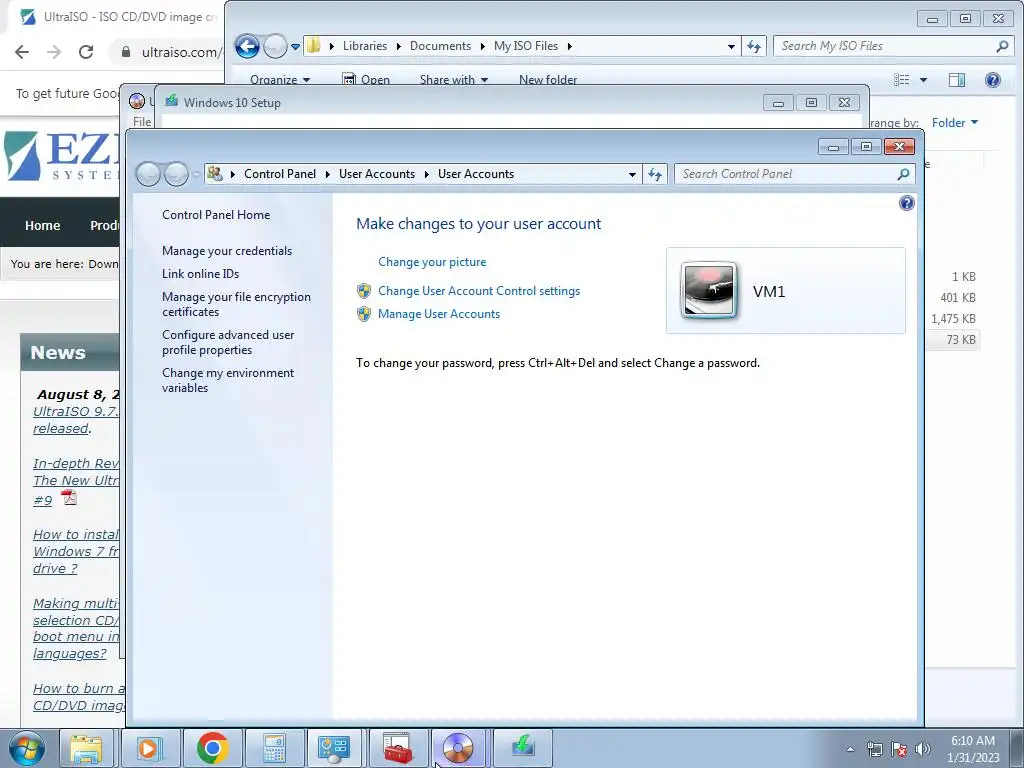Screen dimensions: 1024x768
Task: Click the PDF icon beside #9 link
Action: tap(69, 498)
